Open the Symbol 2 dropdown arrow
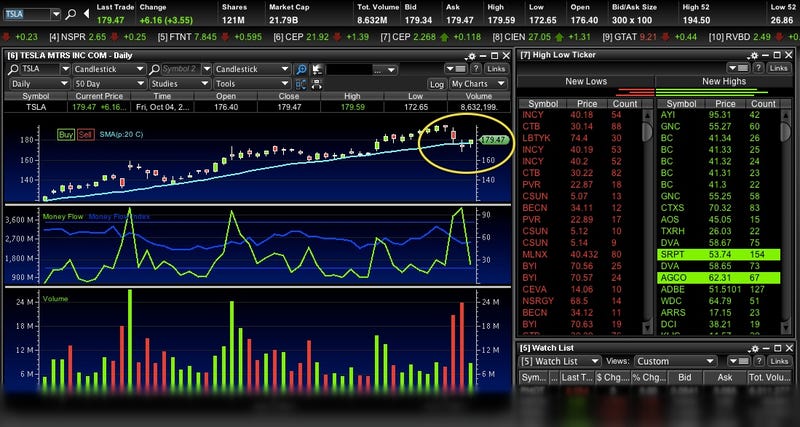The height and width of the screenshot is (427, 800). tap(206, 69)
